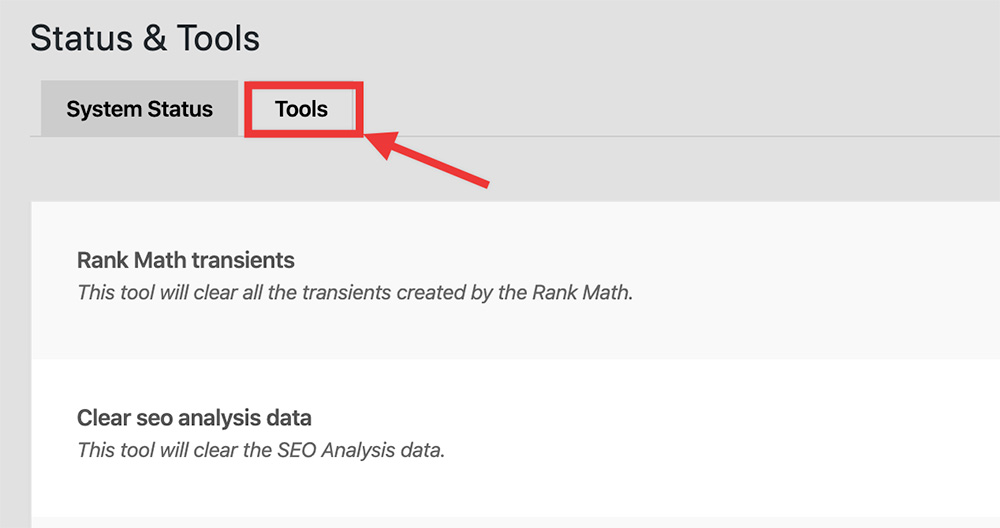Click "analysis data" in the second tool title
The height and width of the screenshot is (528, 1000).
click(x=248, y=417)
